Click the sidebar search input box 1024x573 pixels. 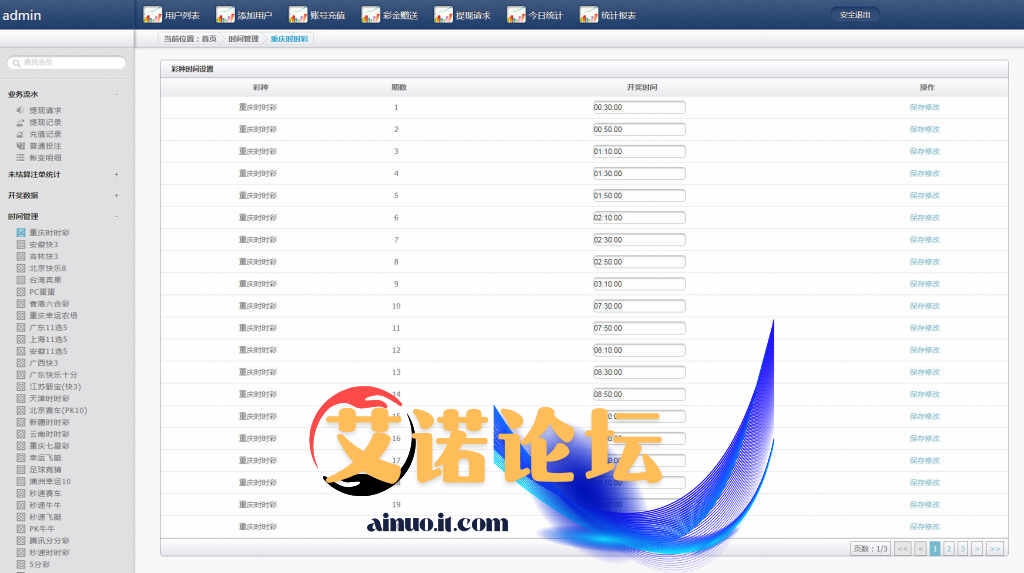tap(67, 63)
